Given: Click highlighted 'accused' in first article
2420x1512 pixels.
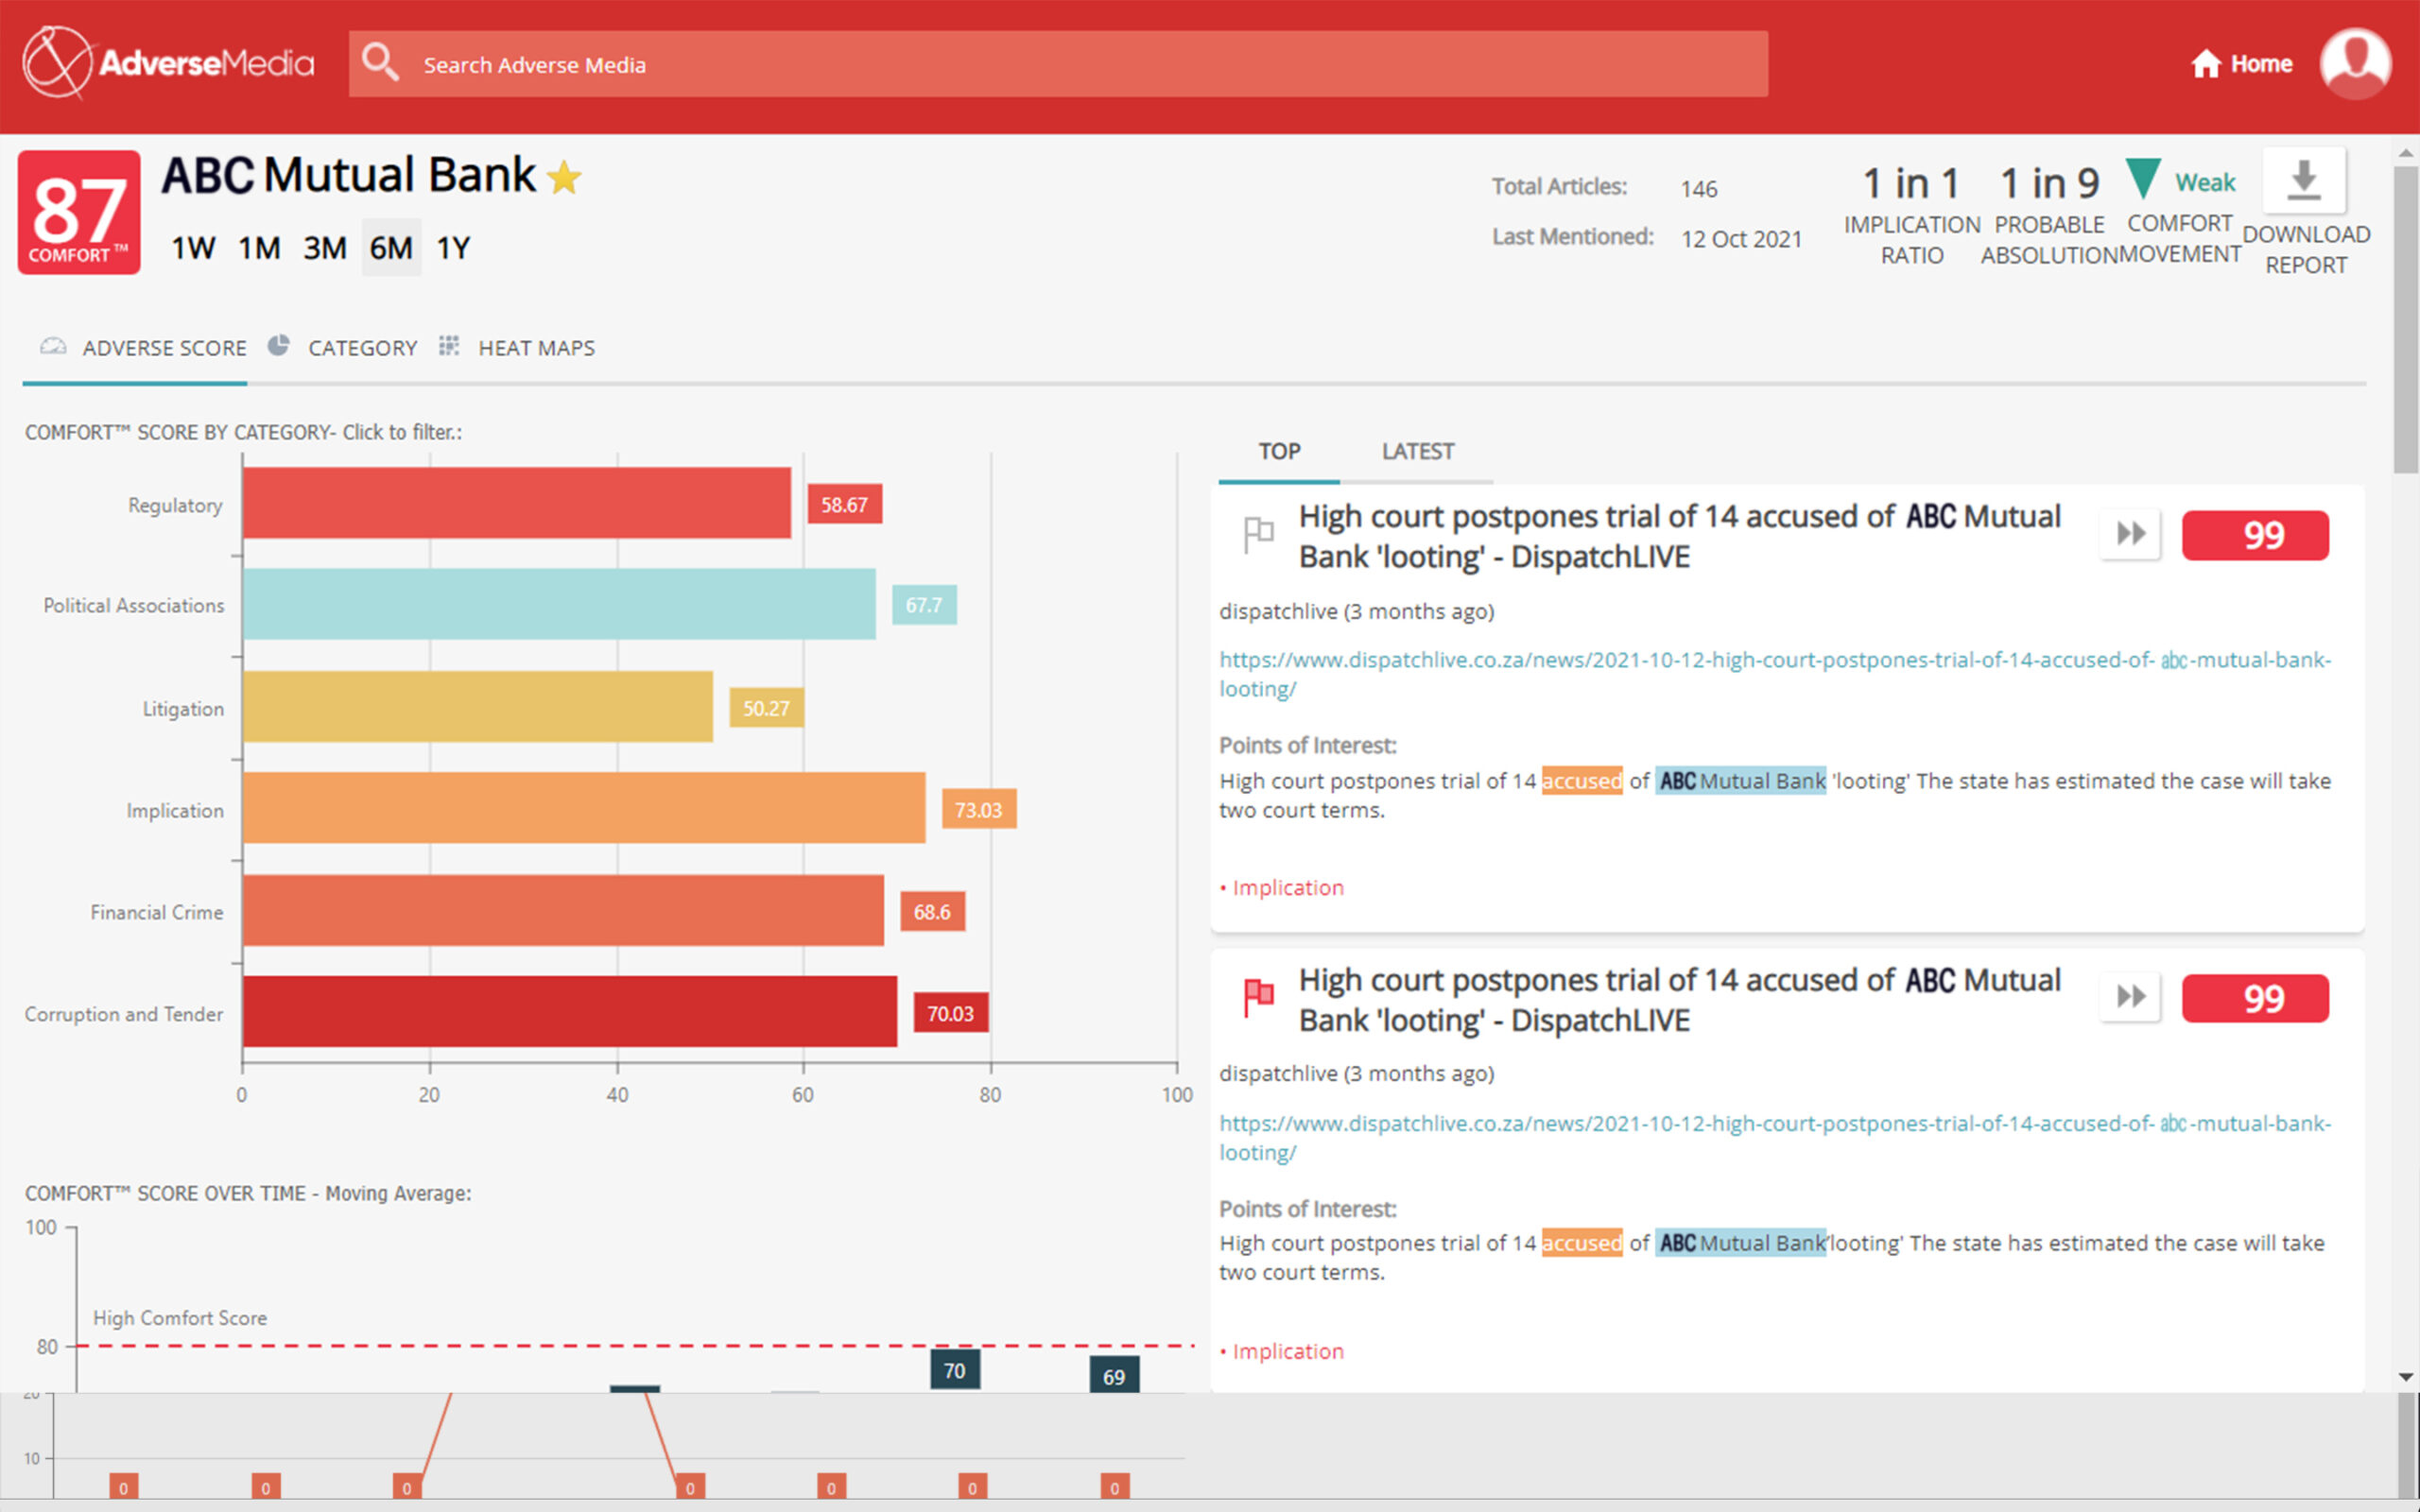Looking at the screenshot, I should click(1582, 781).
